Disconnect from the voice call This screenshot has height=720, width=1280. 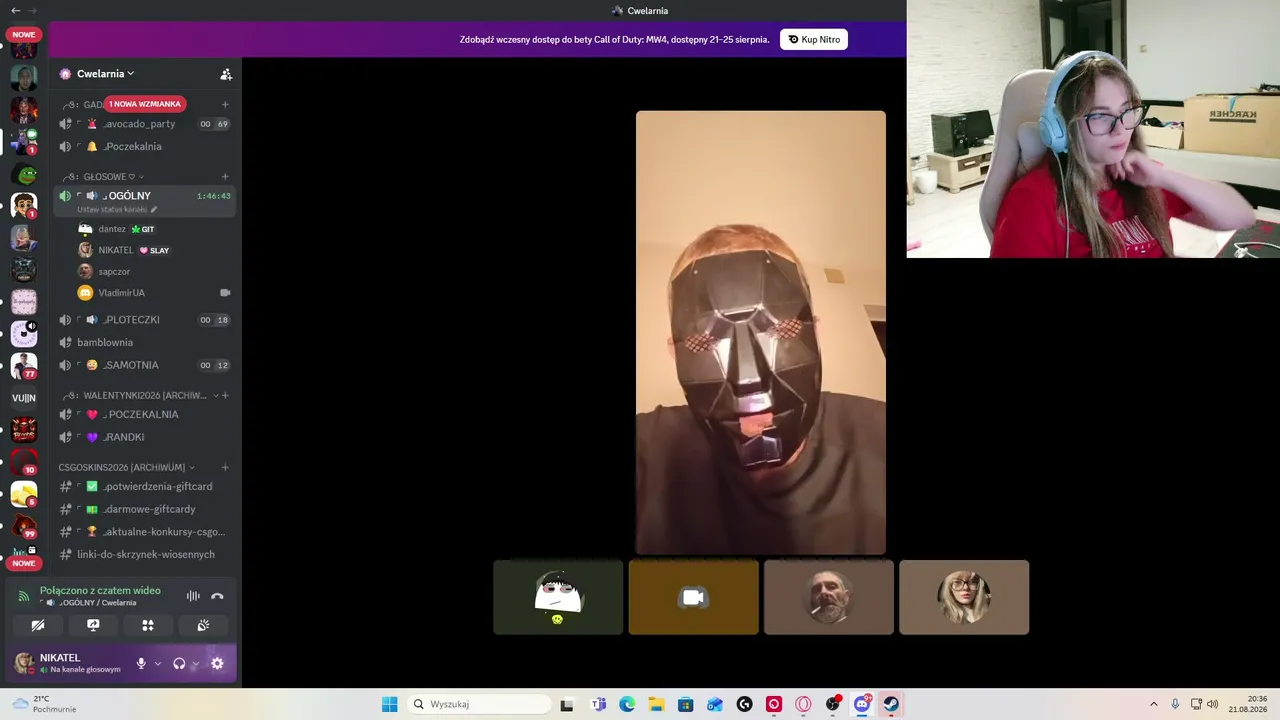pos(217,596)
